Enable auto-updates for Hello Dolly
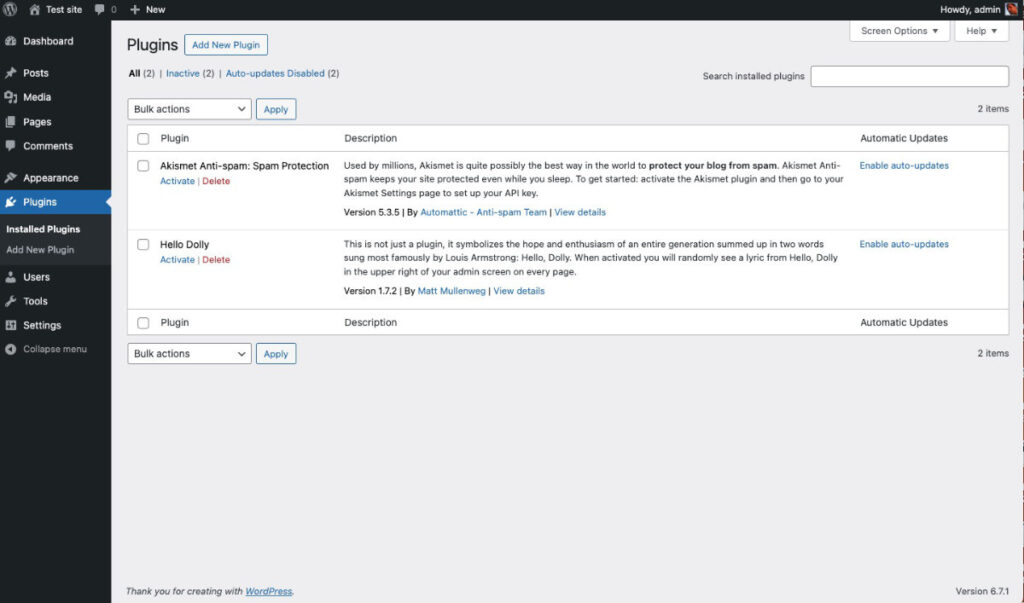 (x=904, y=244)
